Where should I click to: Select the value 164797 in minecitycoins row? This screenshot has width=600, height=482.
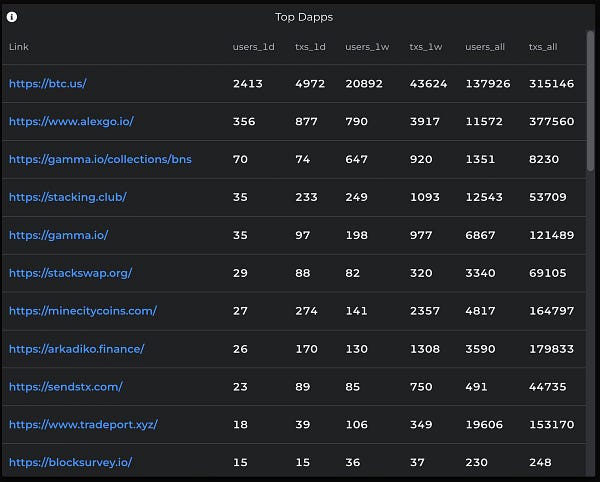coord(551,311)
